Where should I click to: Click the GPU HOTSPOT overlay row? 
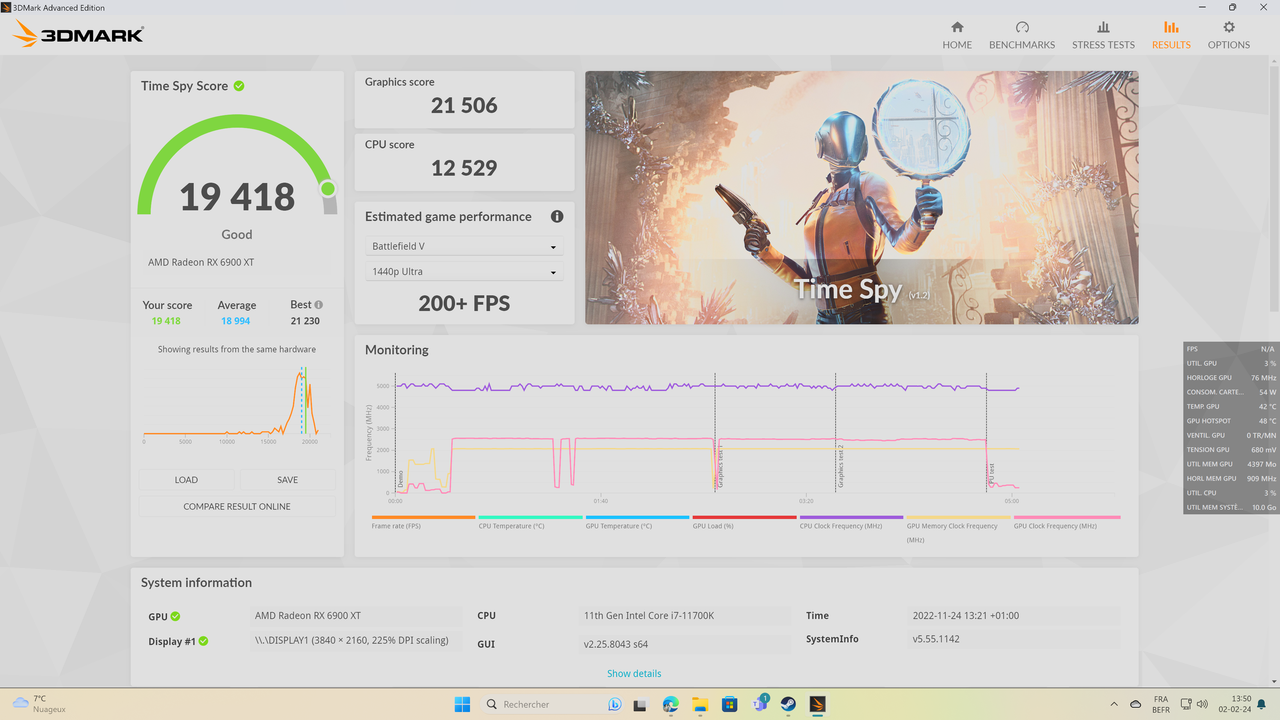click(1231, 421)
